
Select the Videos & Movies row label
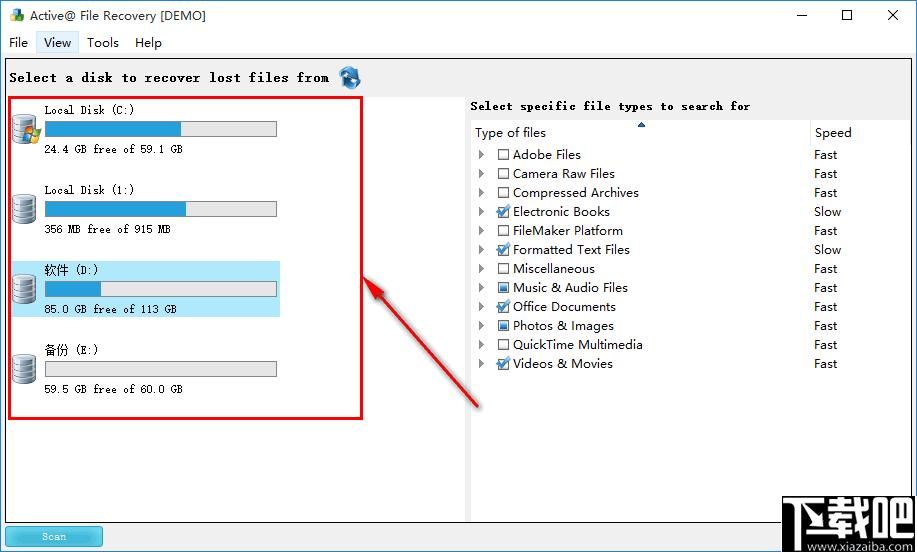point(563,364)
